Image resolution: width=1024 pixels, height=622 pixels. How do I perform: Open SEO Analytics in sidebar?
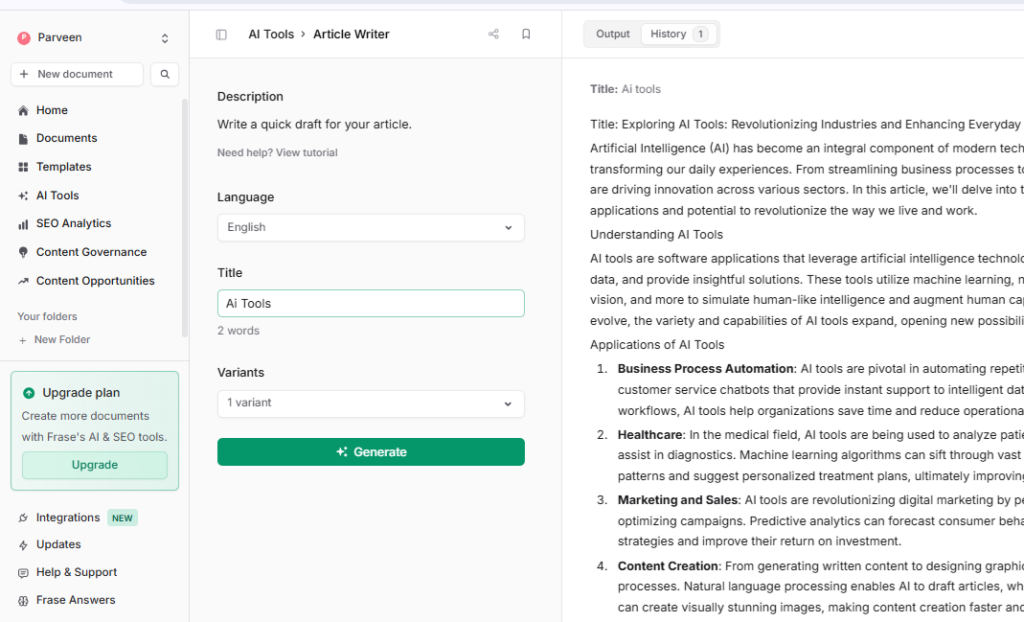(x=73, y=224)
